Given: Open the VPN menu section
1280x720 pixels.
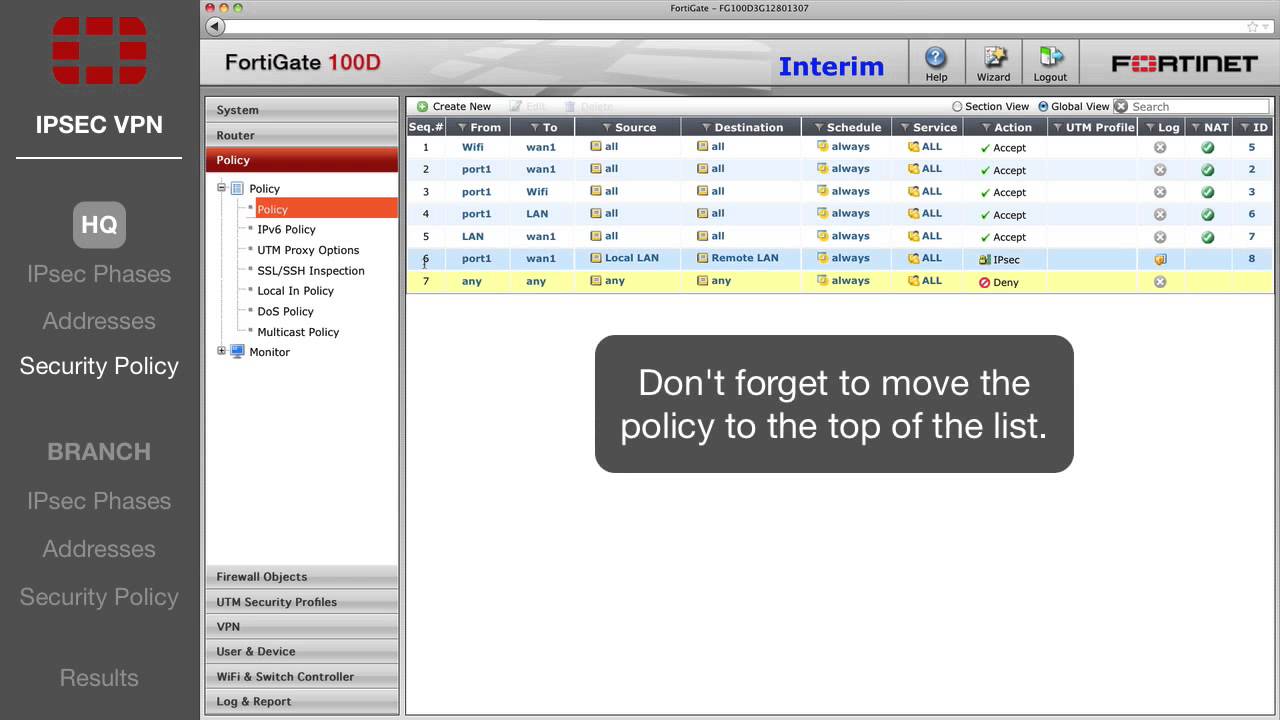Looking at the screenshot, I should [301, 626].
